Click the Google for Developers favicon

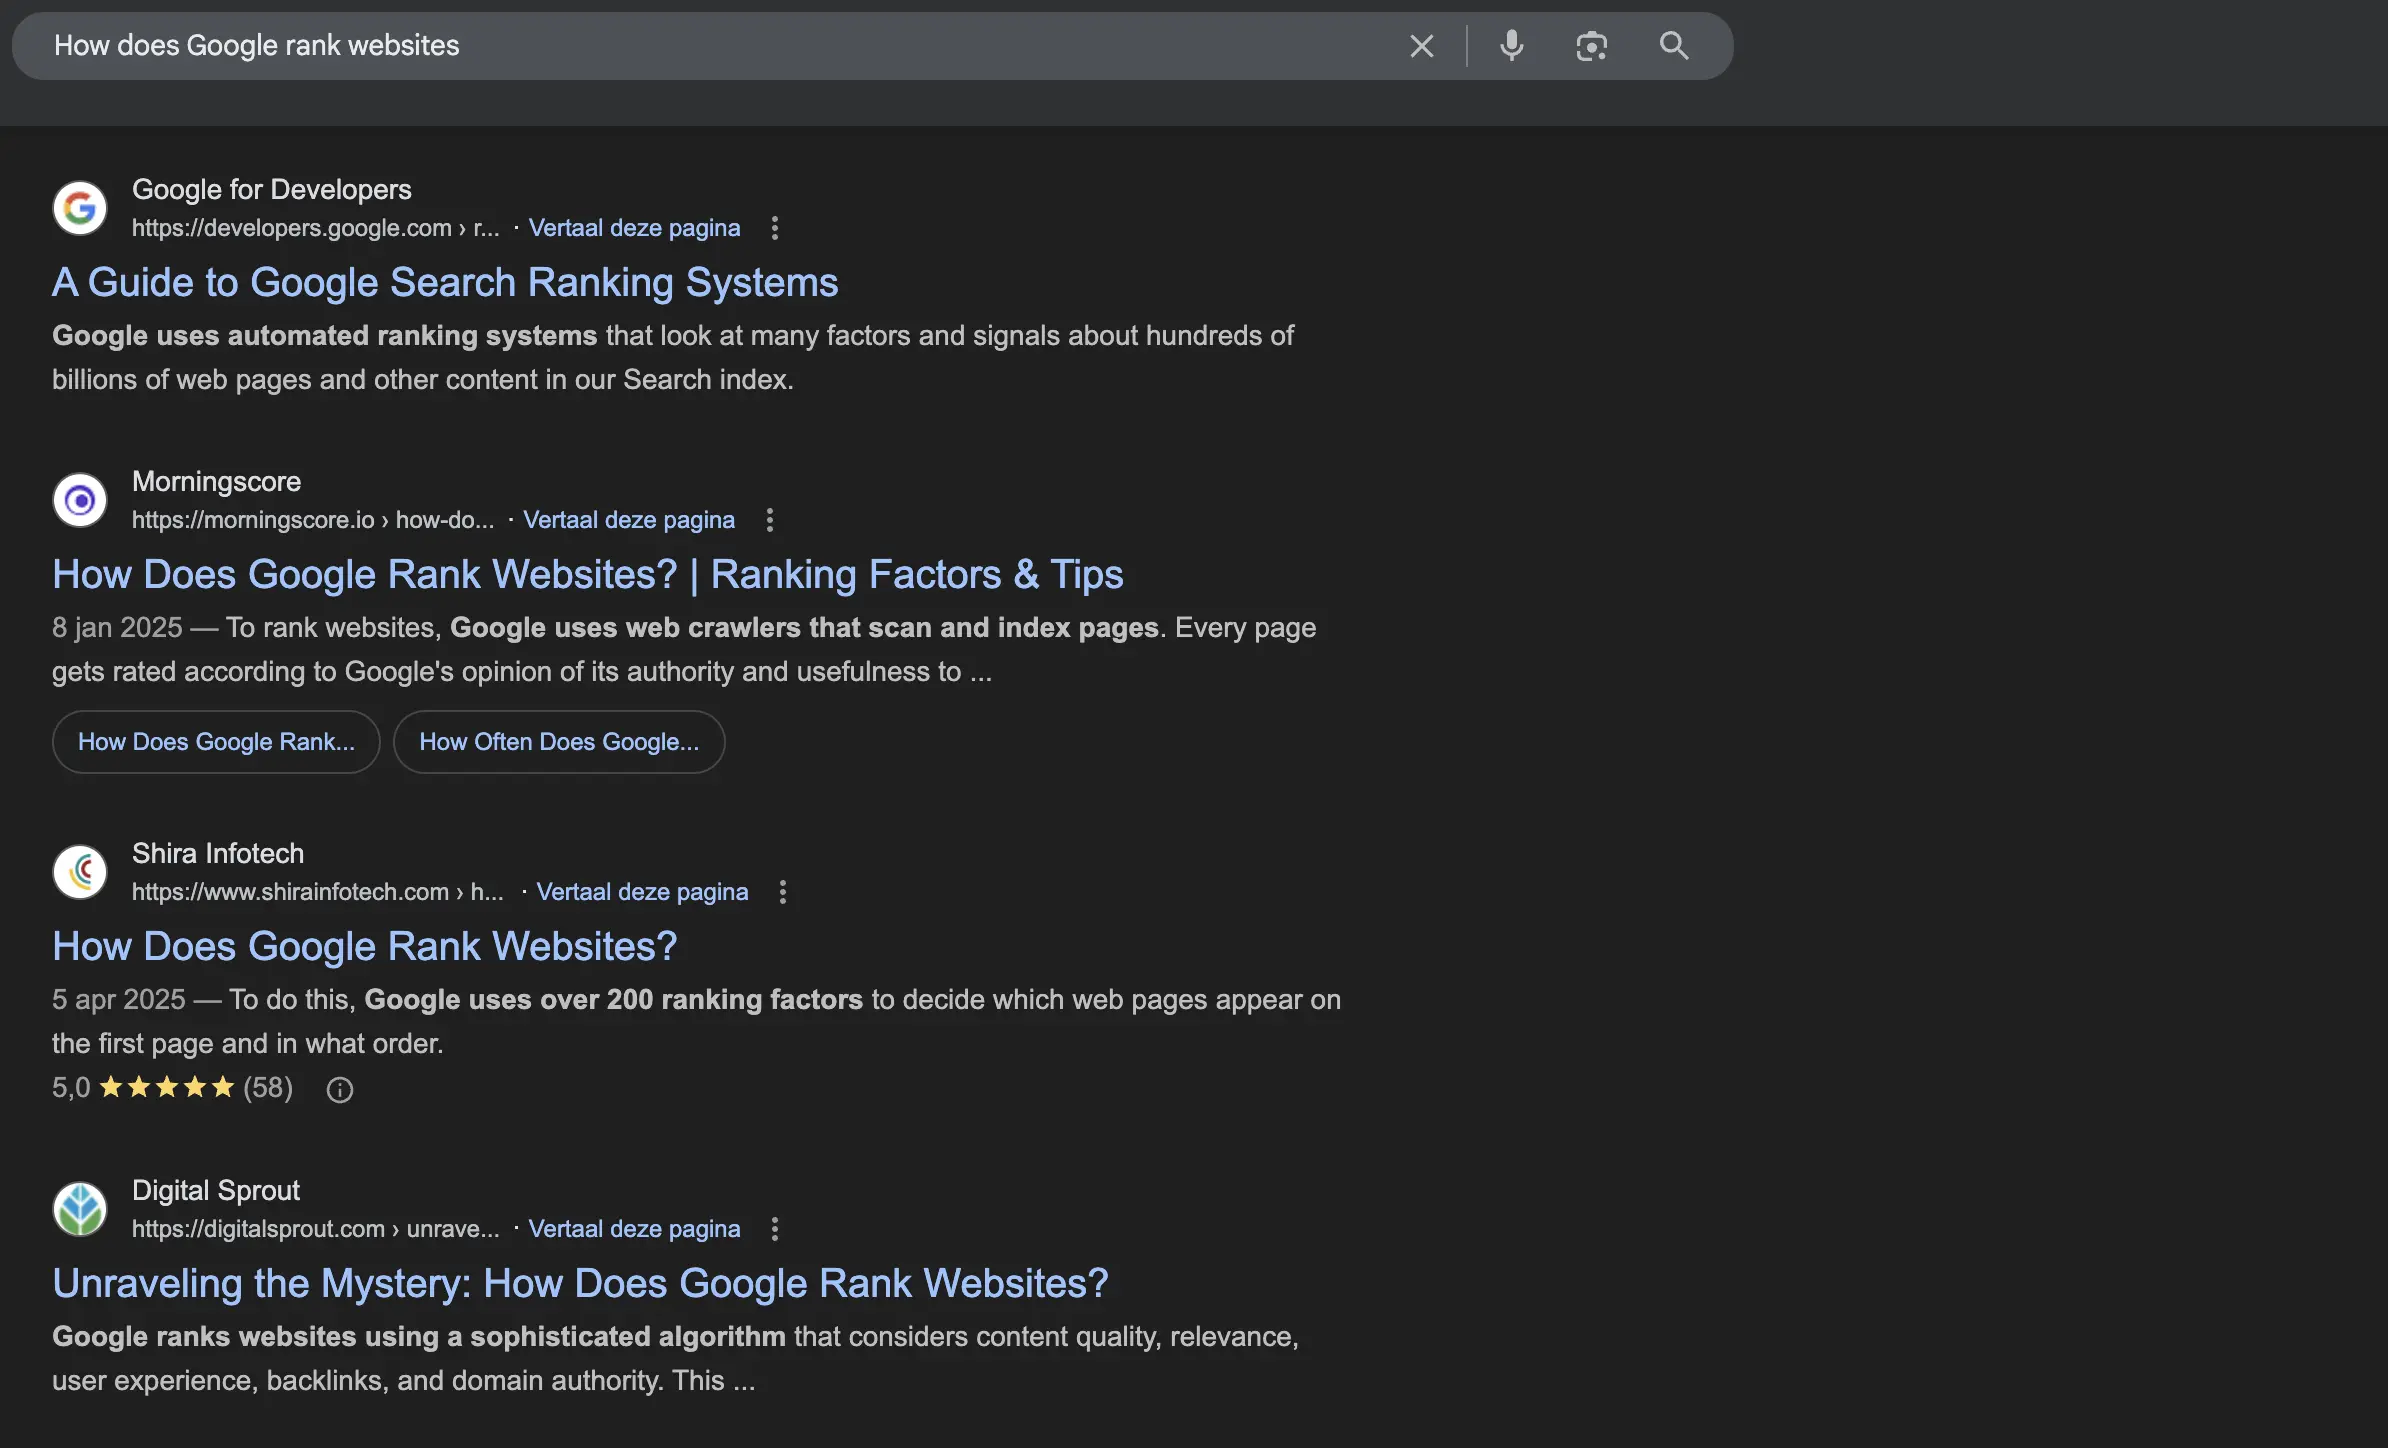80,208
